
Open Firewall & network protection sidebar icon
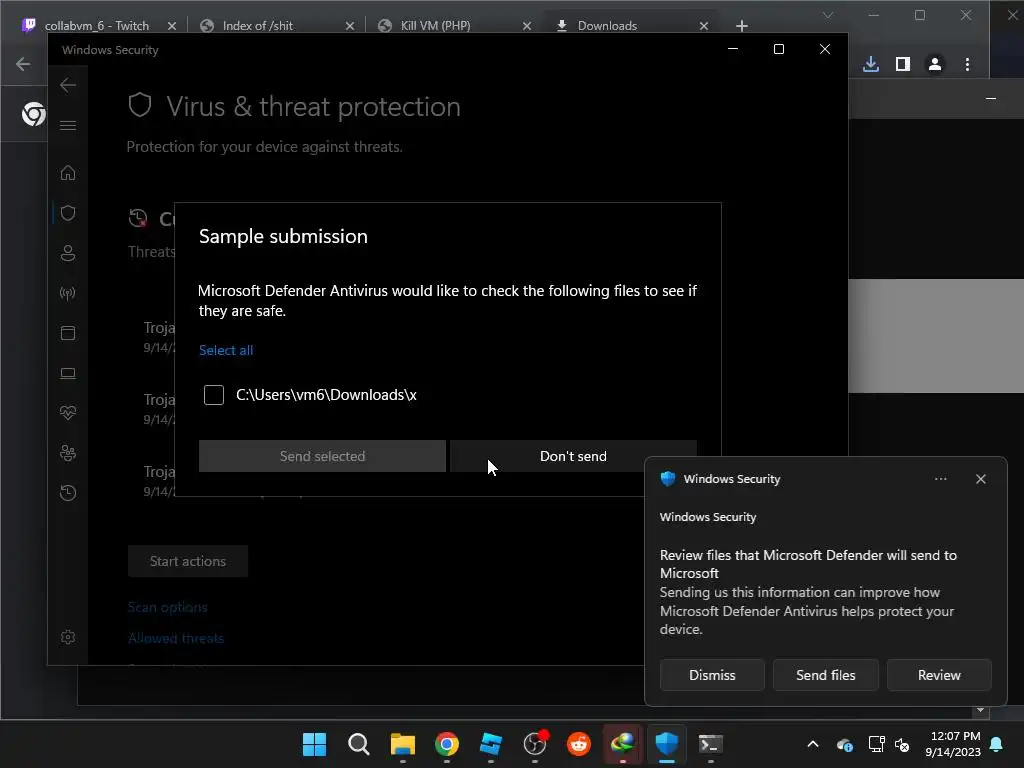click(x=68, y=293)
